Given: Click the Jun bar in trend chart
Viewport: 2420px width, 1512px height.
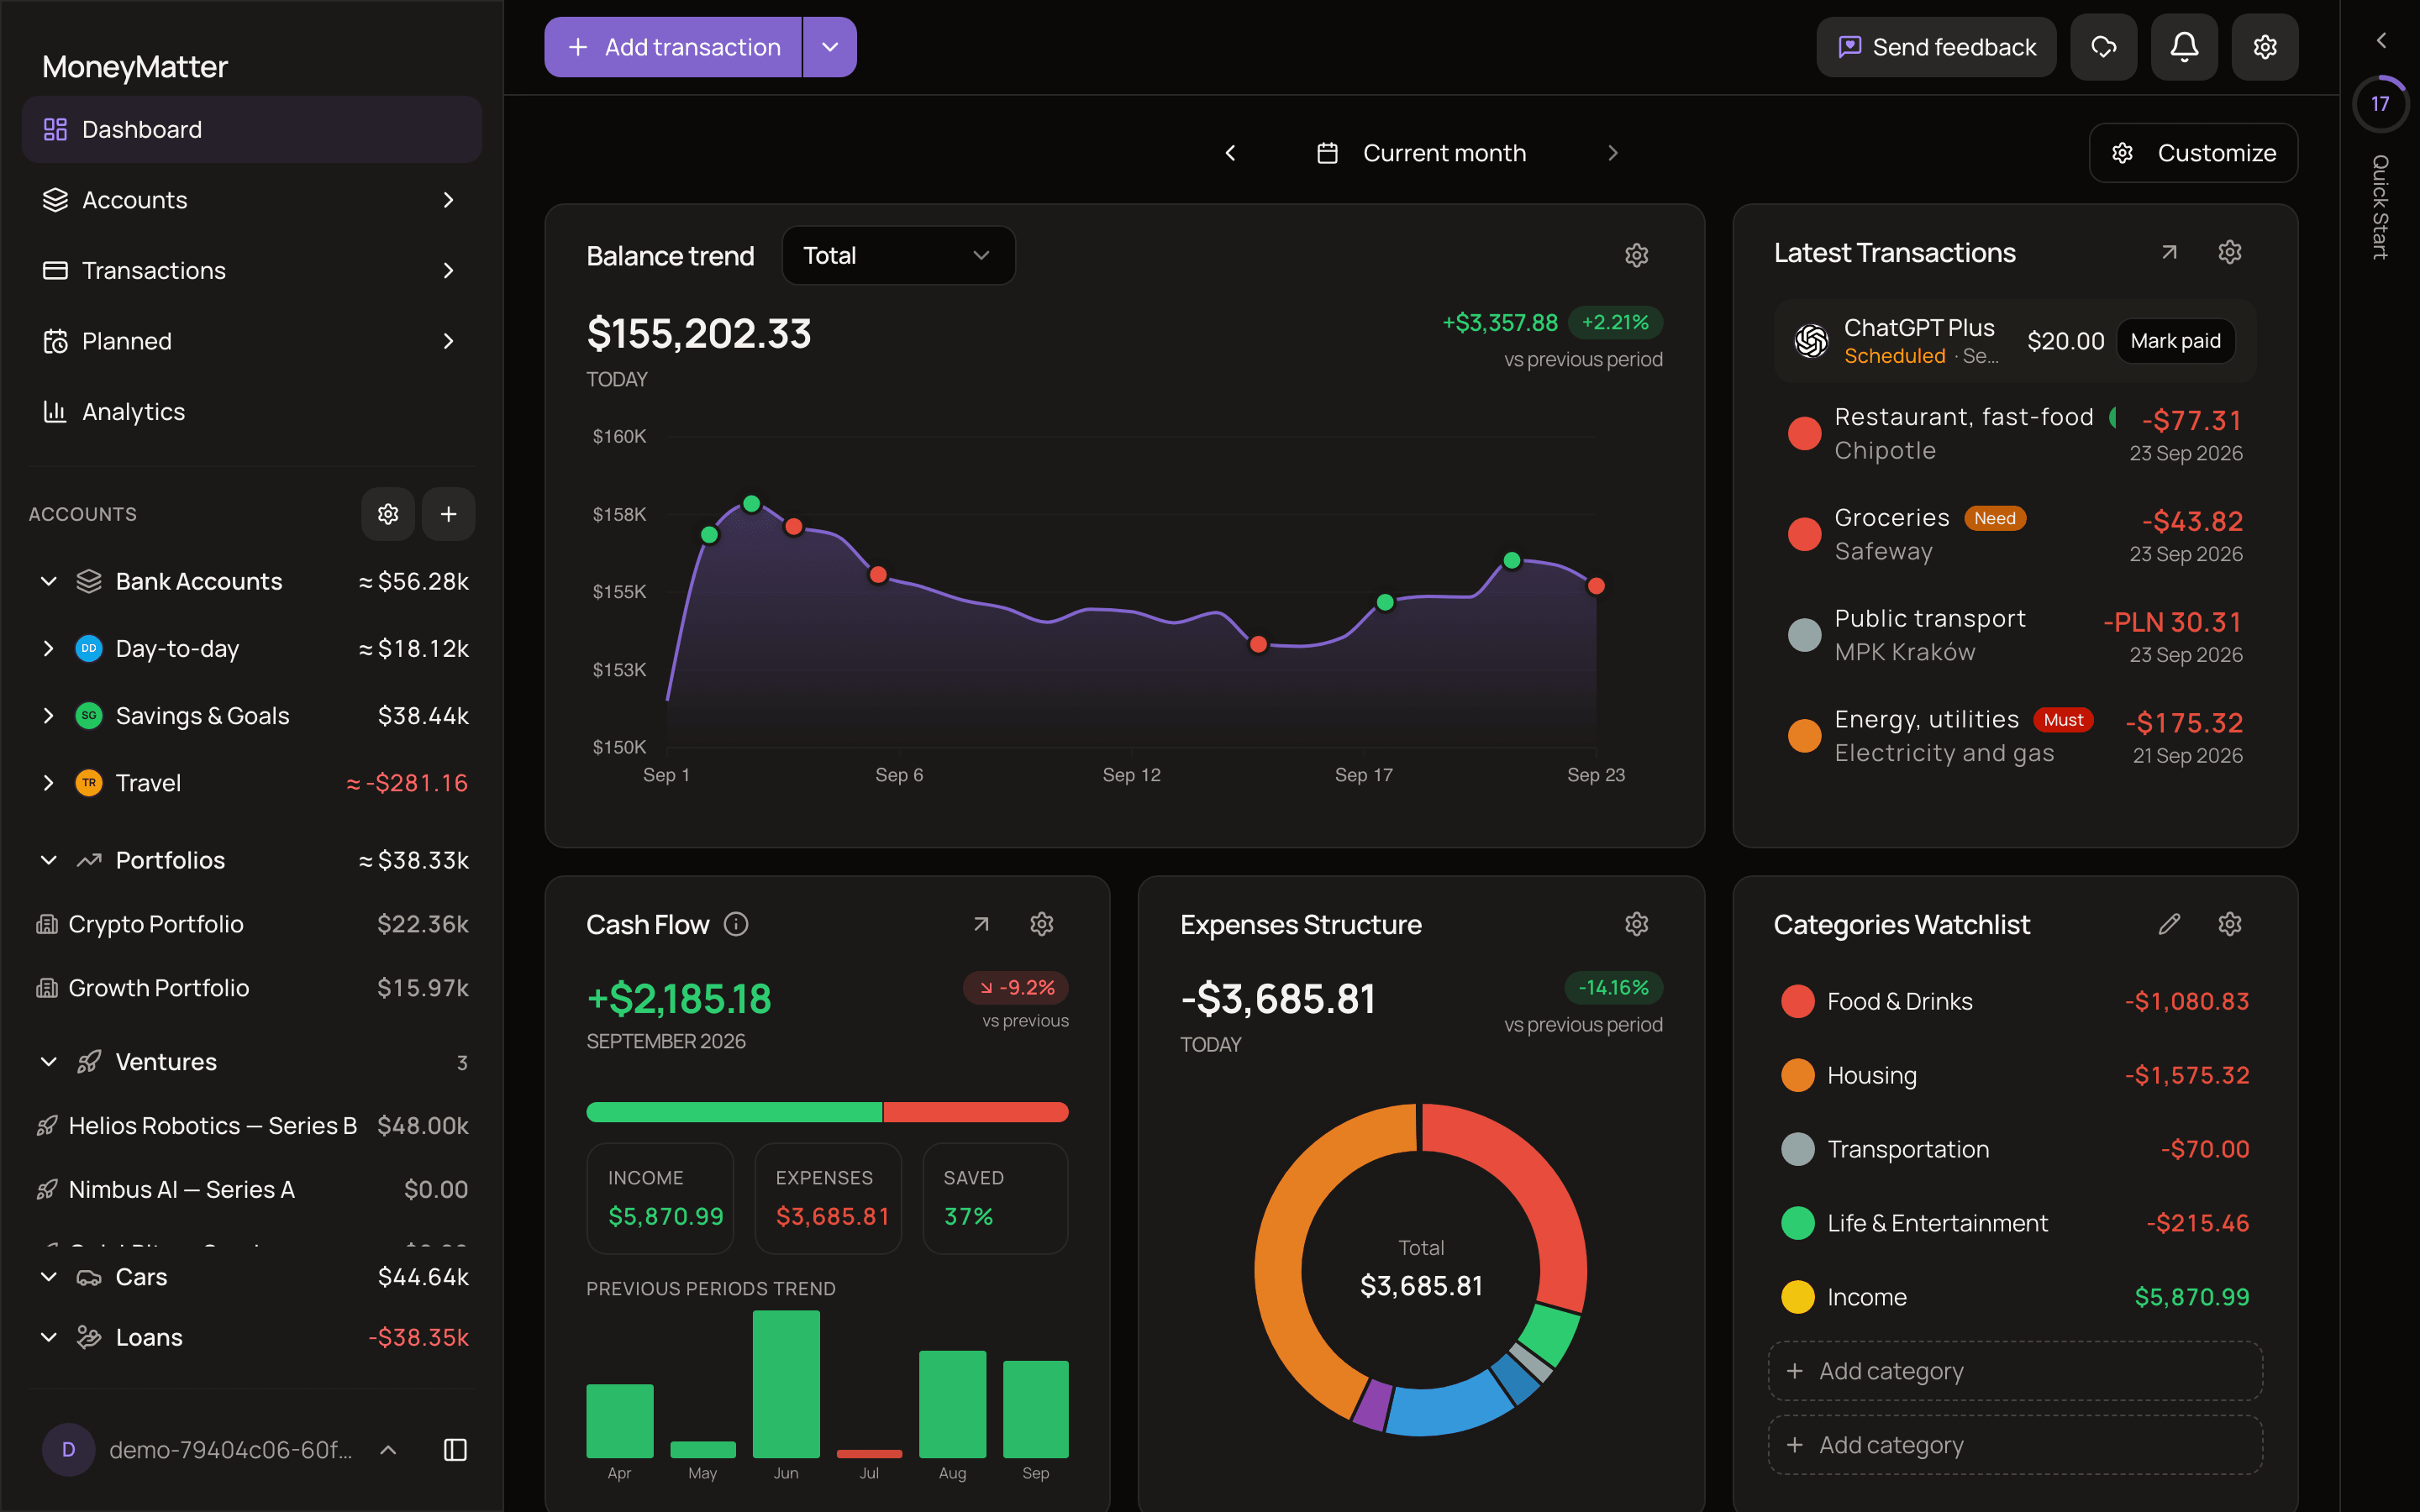Looking at the screenshot, I should tap(786, 1384).
